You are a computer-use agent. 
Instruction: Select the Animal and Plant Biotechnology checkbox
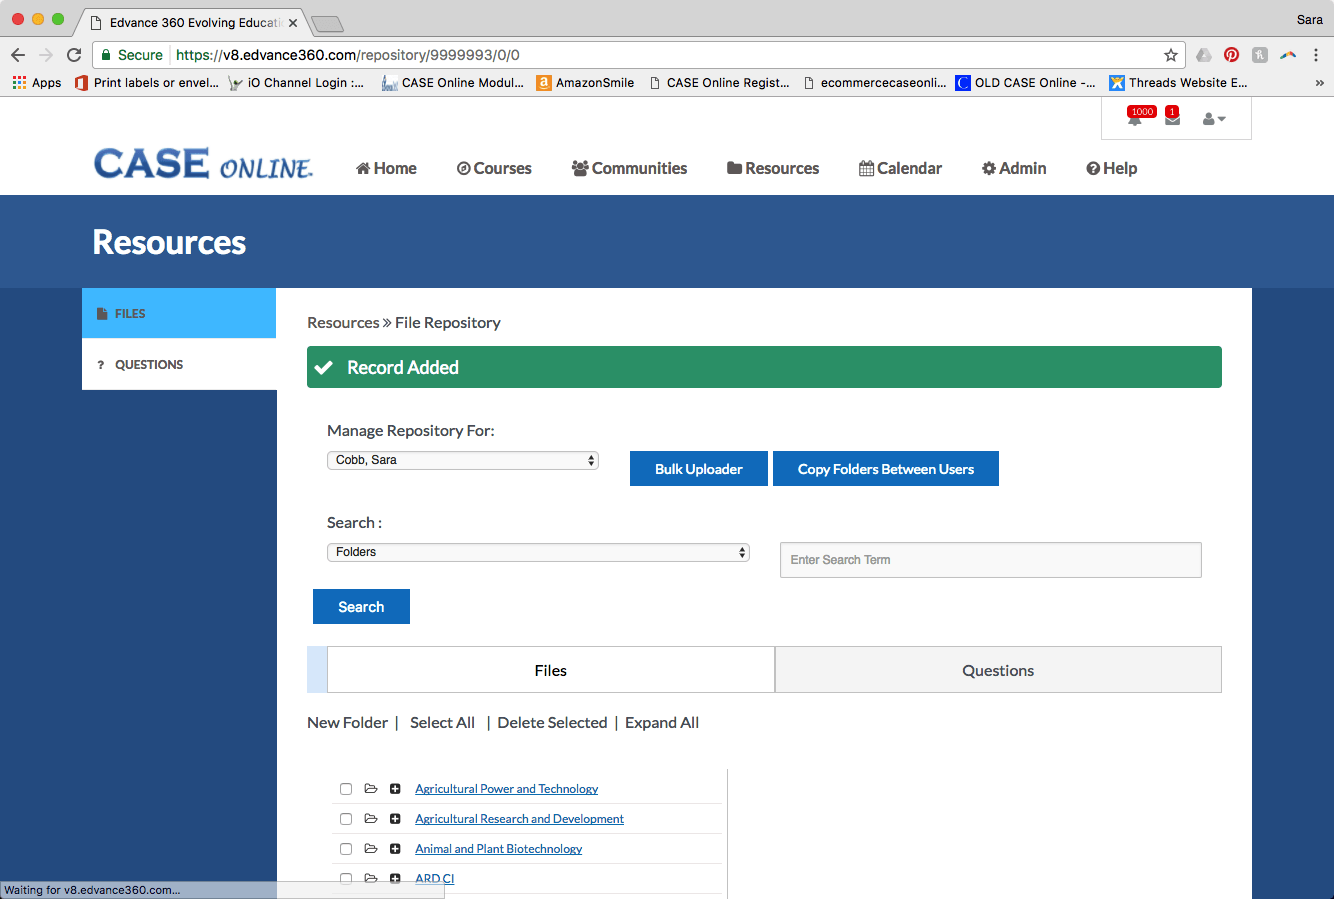click(346, 849)
